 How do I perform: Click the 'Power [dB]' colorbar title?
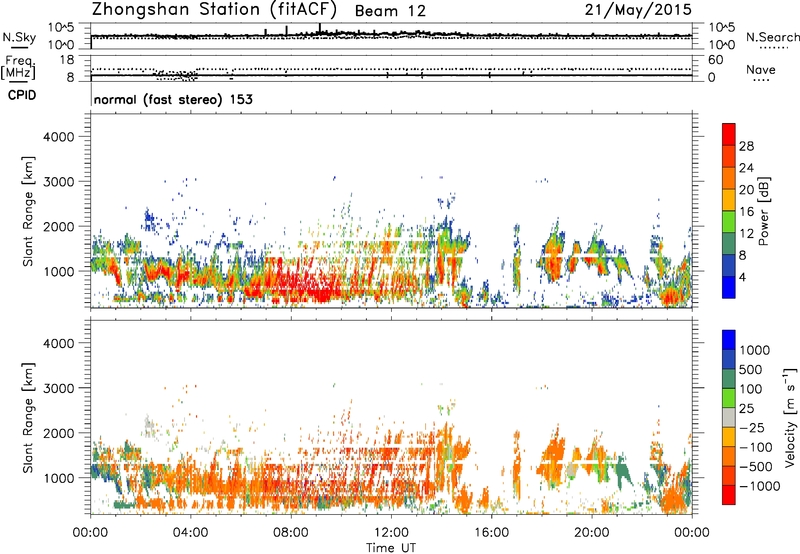763,211
